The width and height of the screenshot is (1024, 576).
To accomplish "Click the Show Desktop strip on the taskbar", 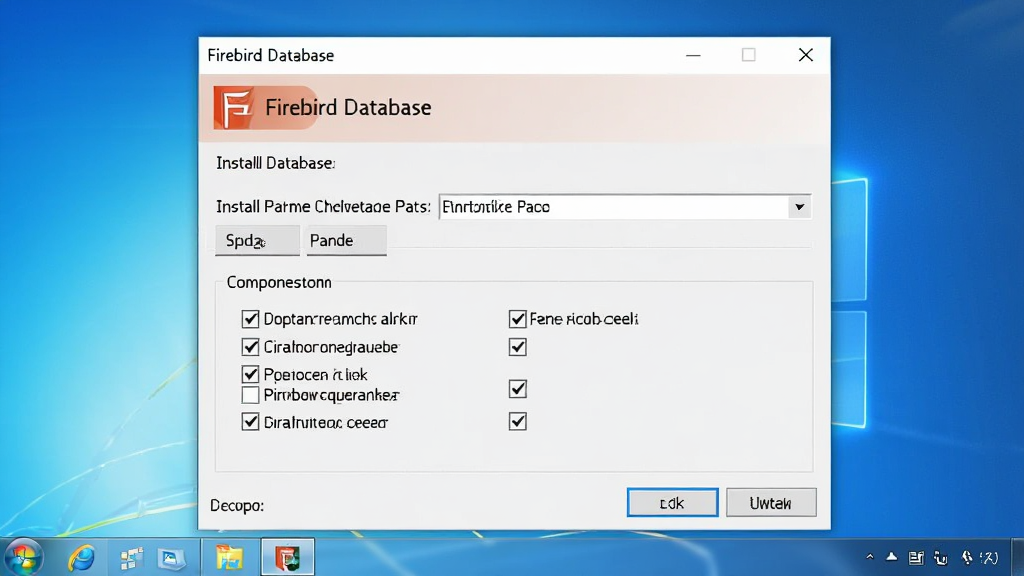I will tap(1017, 557).
